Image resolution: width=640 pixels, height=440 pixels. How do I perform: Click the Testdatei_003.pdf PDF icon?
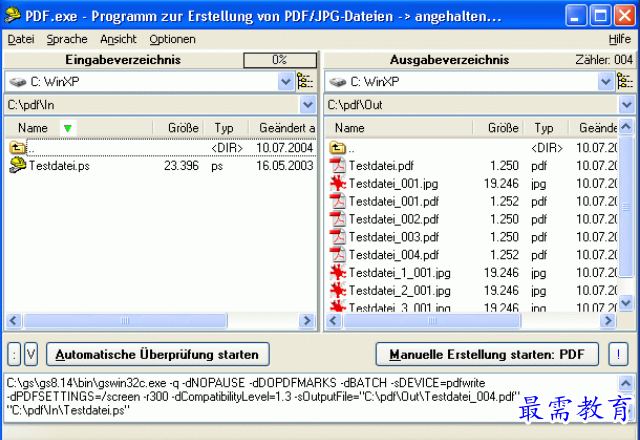[x=338, y=237]
